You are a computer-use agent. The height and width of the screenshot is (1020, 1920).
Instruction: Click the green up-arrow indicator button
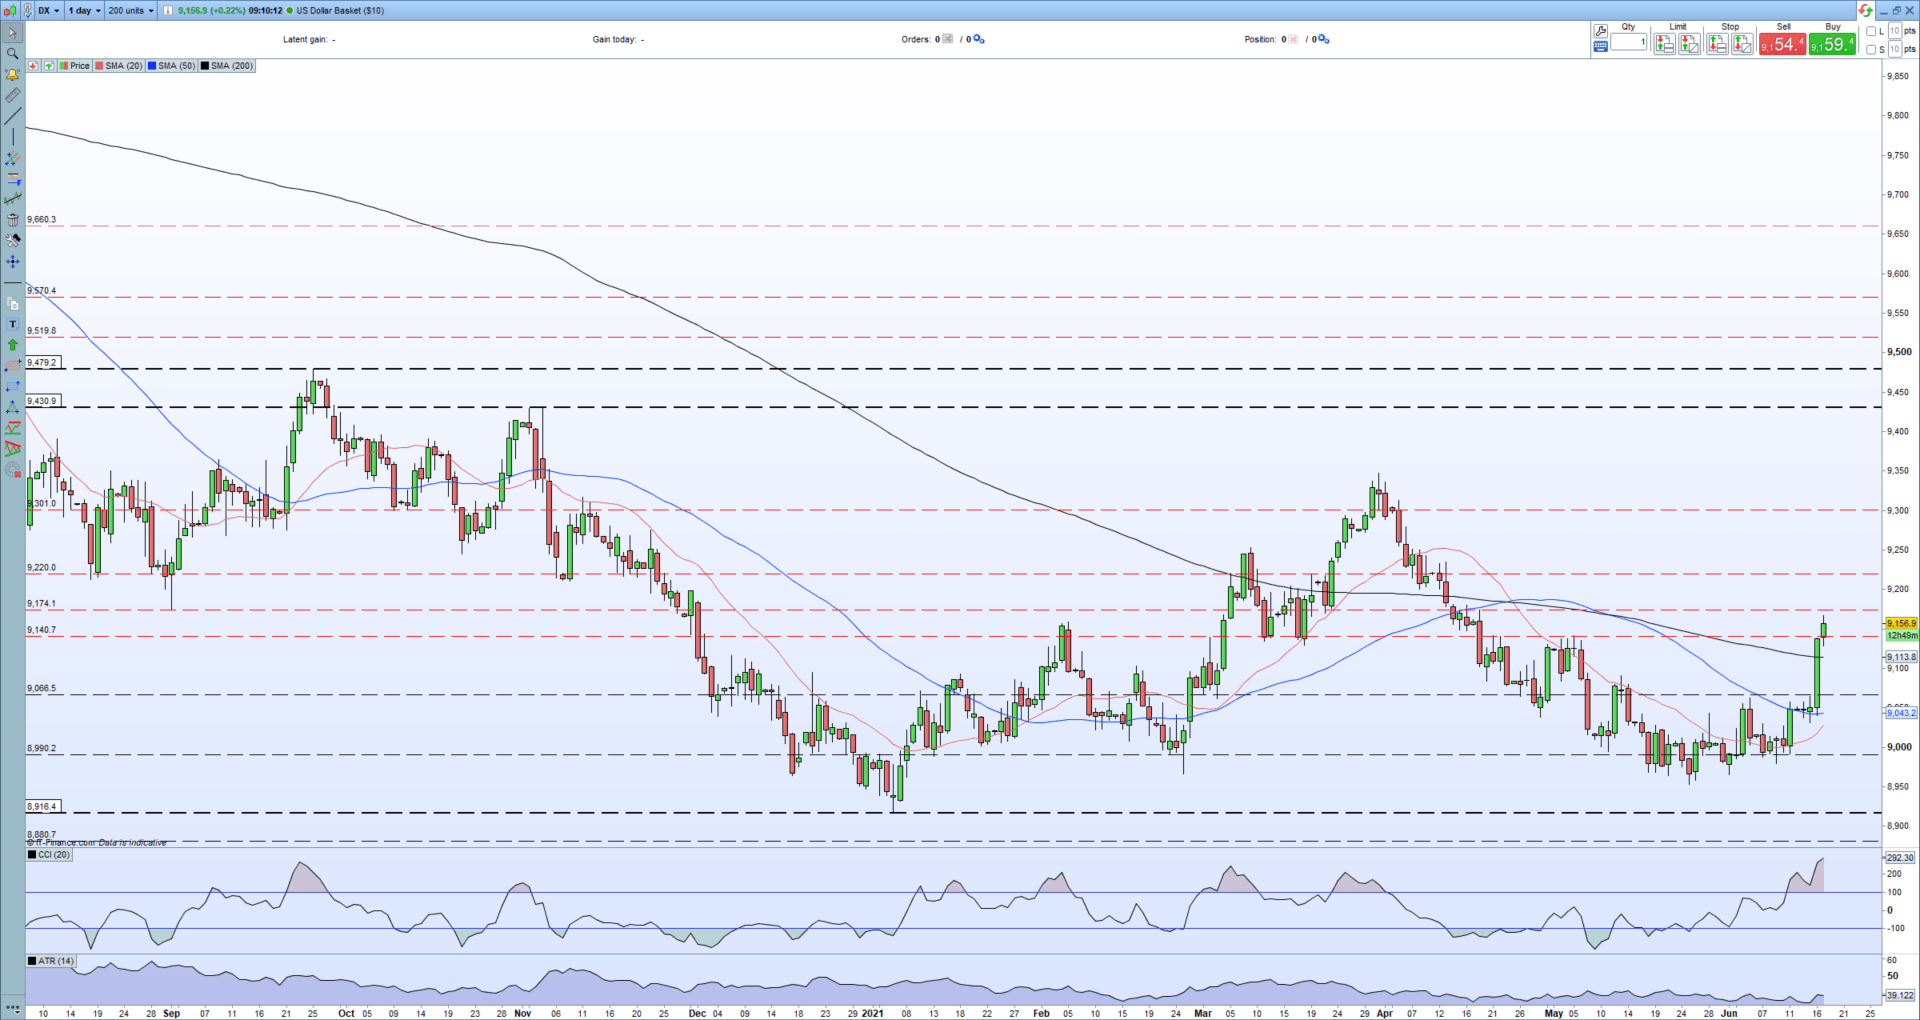coord(48,66)
